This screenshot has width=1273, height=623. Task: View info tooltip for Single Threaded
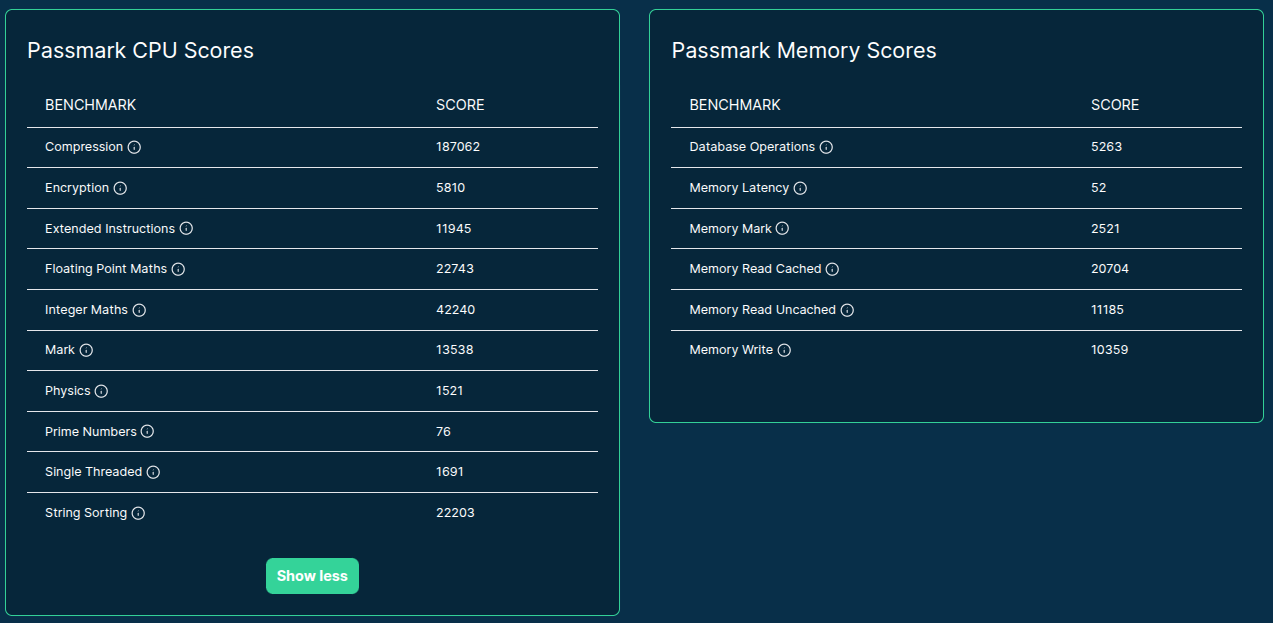[153, 472]
